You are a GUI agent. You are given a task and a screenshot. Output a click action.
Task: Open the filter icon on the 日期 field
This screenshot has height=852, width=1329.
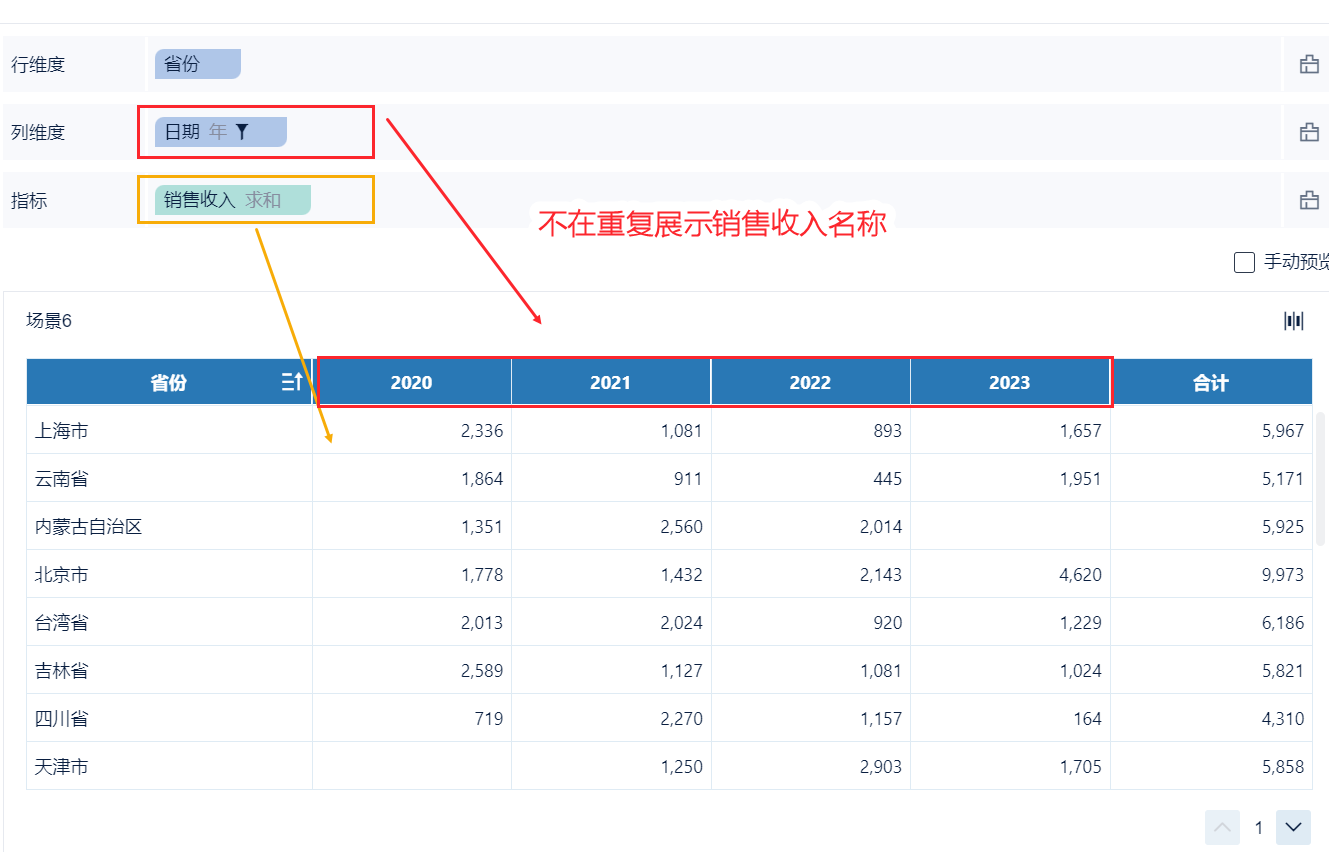tap(241, 131)
